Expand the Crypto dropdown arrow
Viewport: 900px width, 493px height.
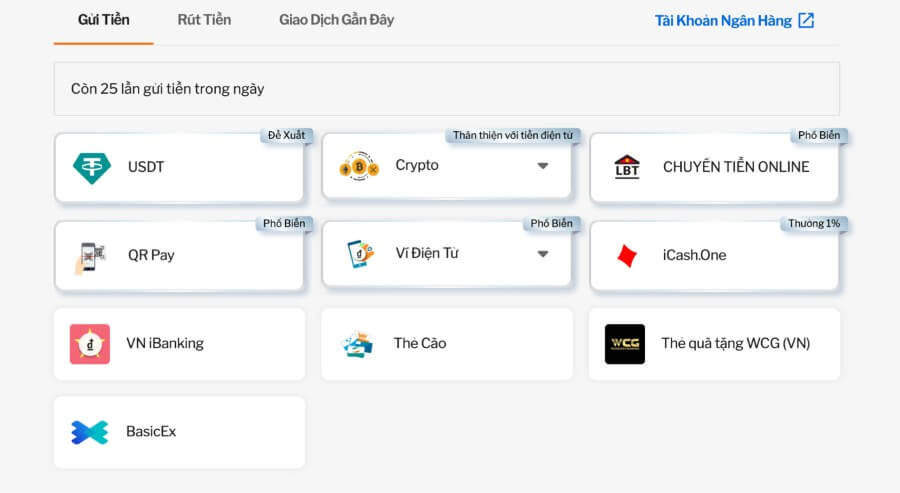pyautogui.click(x=543, y=166)
